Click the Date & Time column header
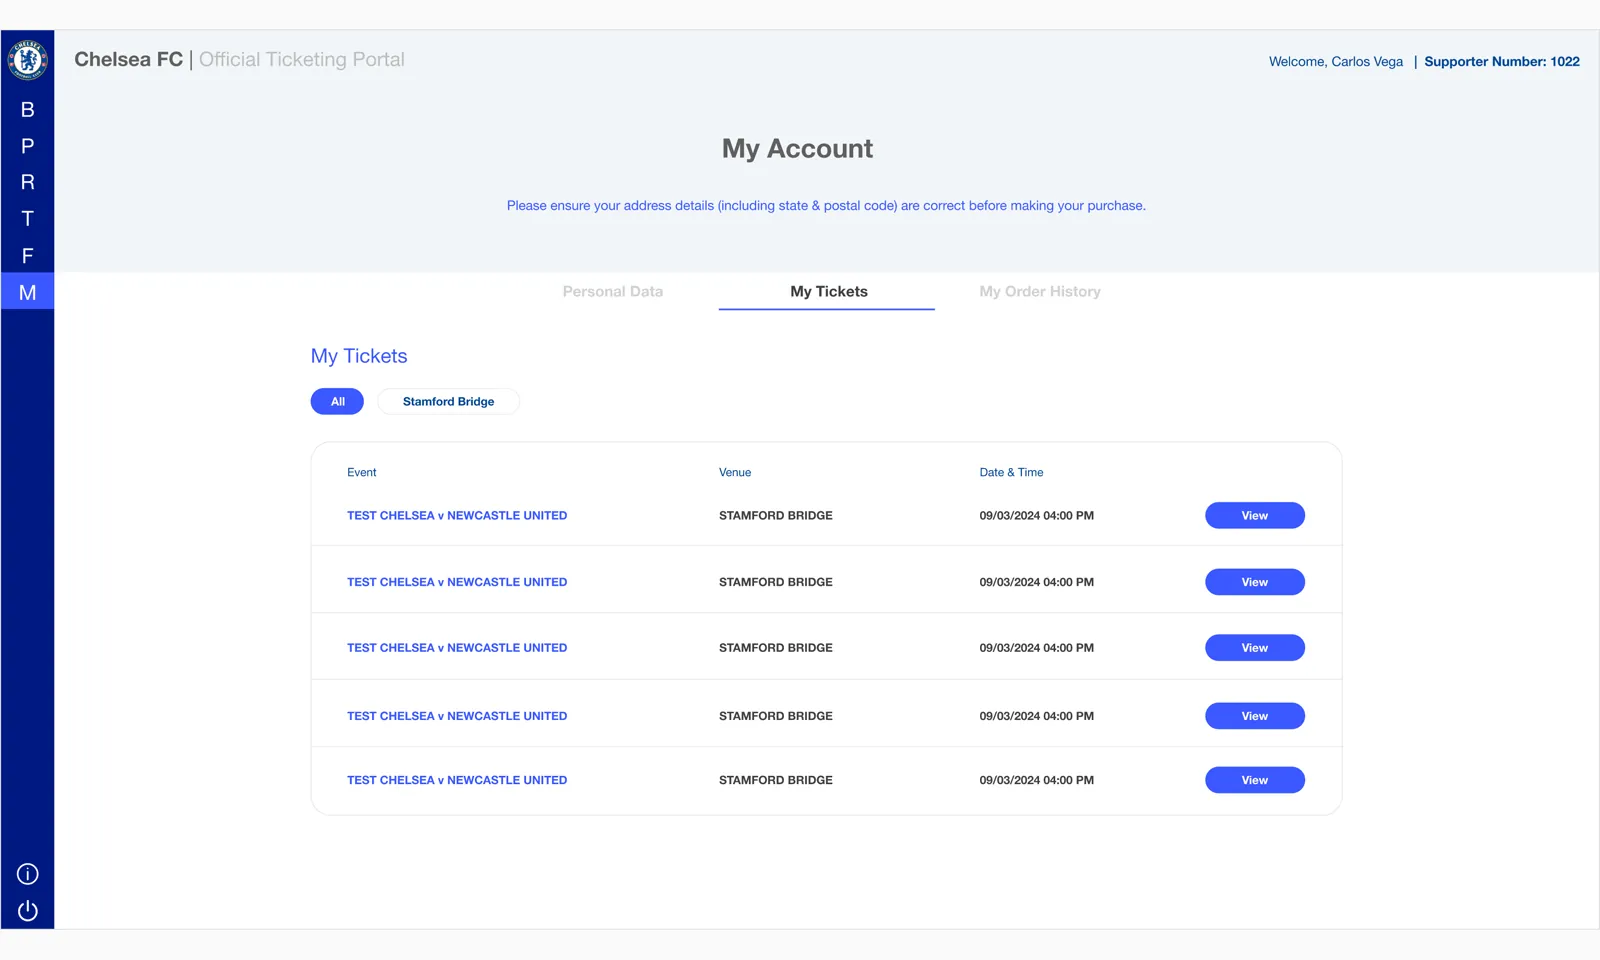Image resolution: width=1600 pixels, height=960 pixels. point(1011,473)
